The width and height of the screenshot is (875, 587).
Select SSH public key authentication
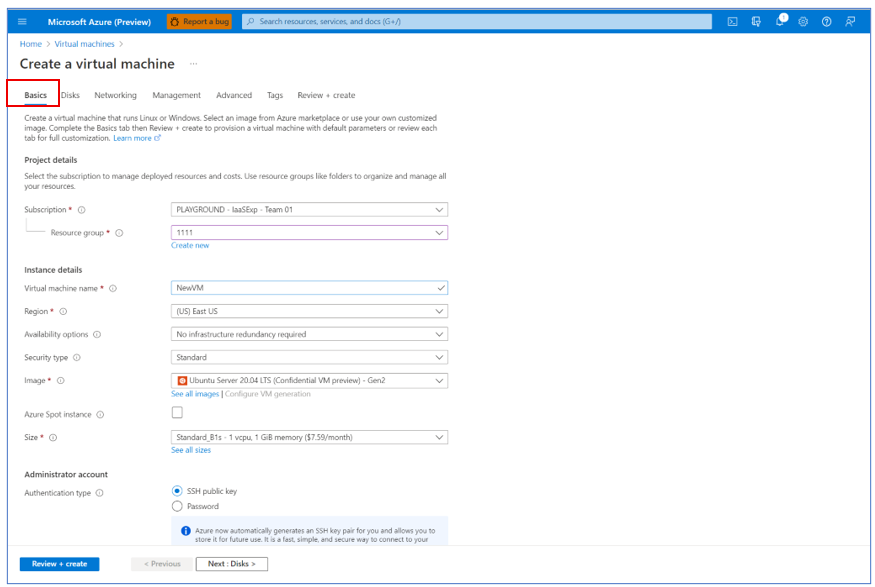click(x=177, y=491)
